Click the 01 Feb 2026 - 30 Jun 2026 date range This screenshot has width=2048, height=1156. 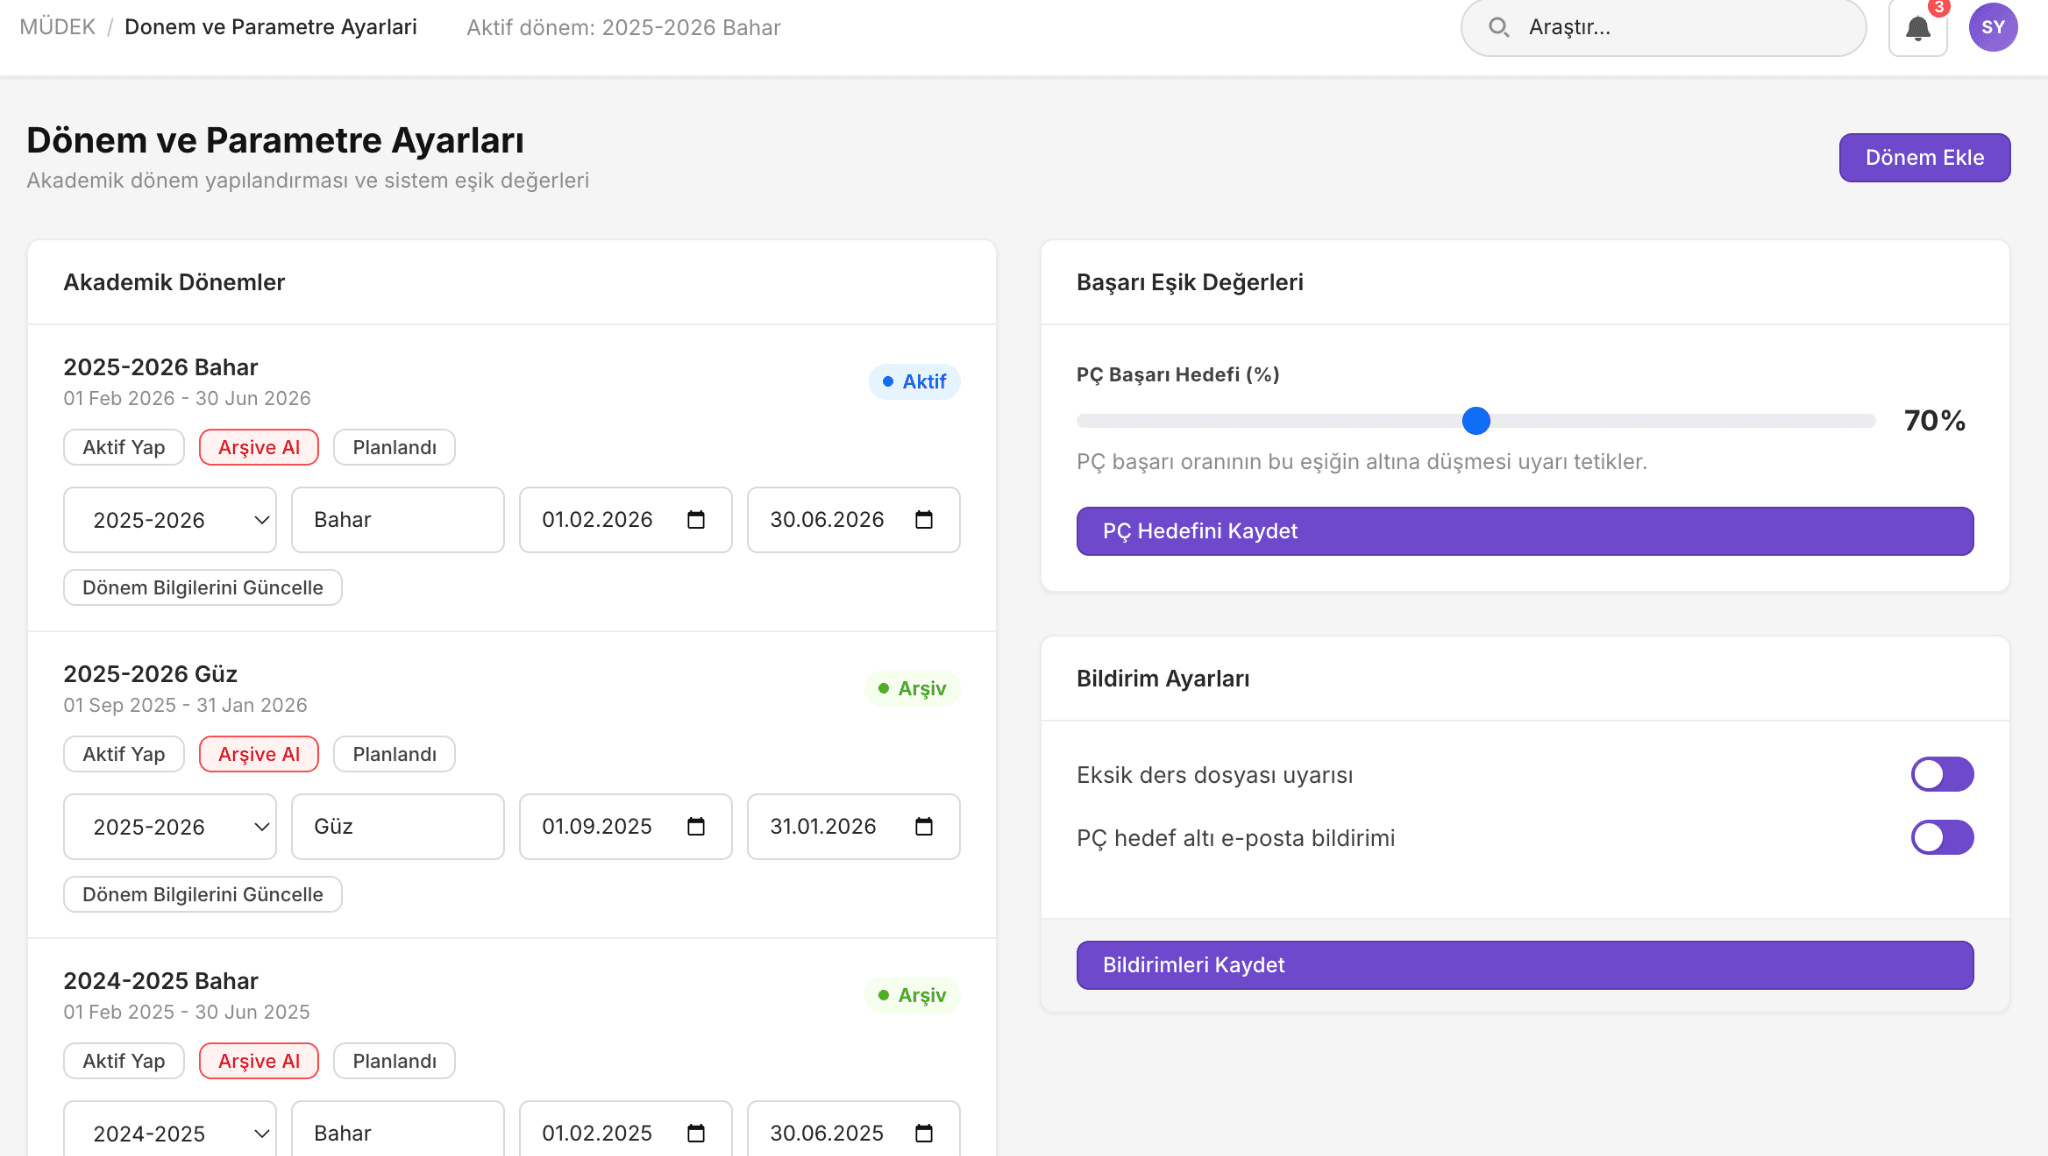click(187, 398)
